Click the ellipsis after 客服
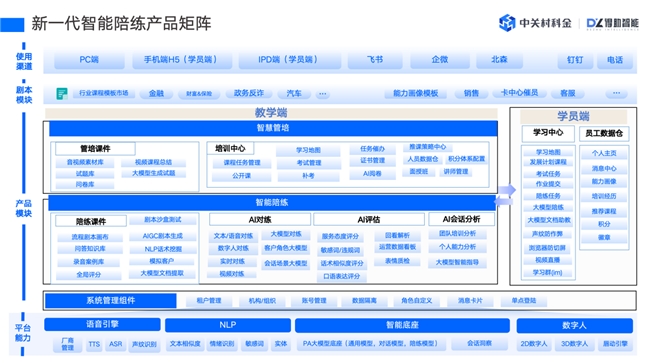 coord(616,93)
